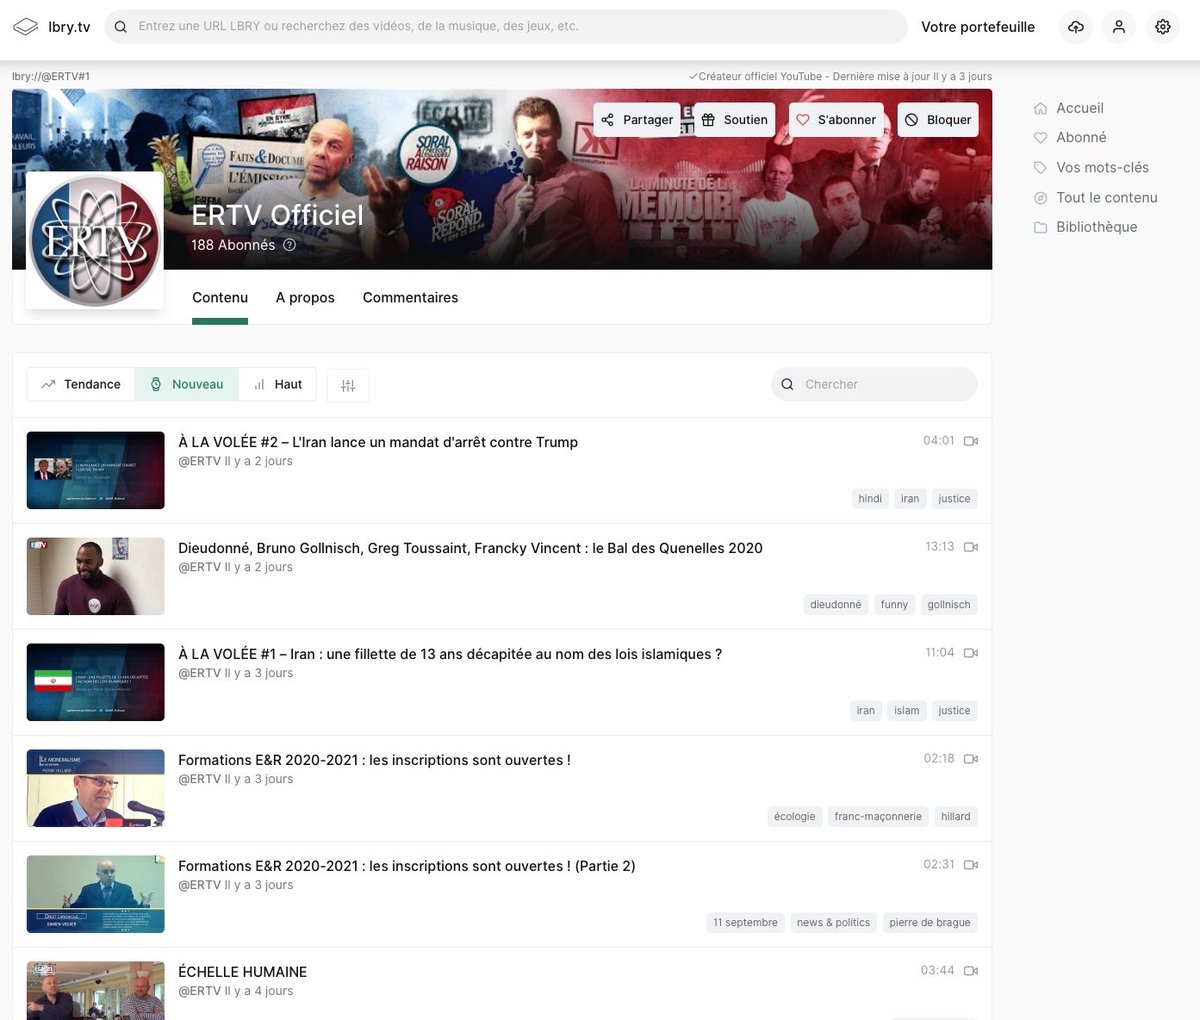Open Bal des Quenelles 2020 video title
The width and height of the screenshot is (1200, 1020).
click(x=470, y=548)
